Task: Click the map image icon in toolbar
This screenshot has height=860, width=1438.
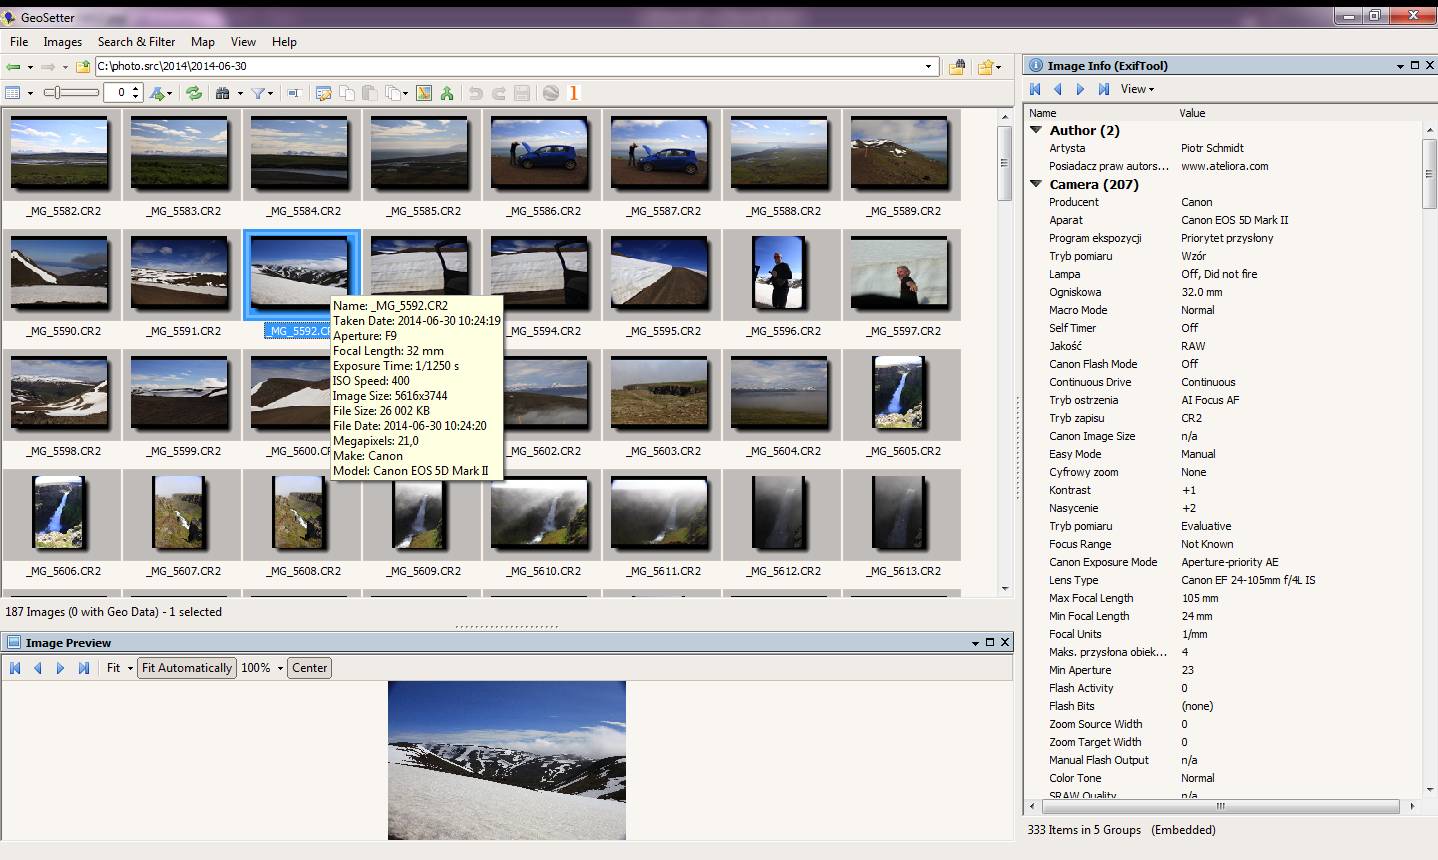Action: click(424, 93)
